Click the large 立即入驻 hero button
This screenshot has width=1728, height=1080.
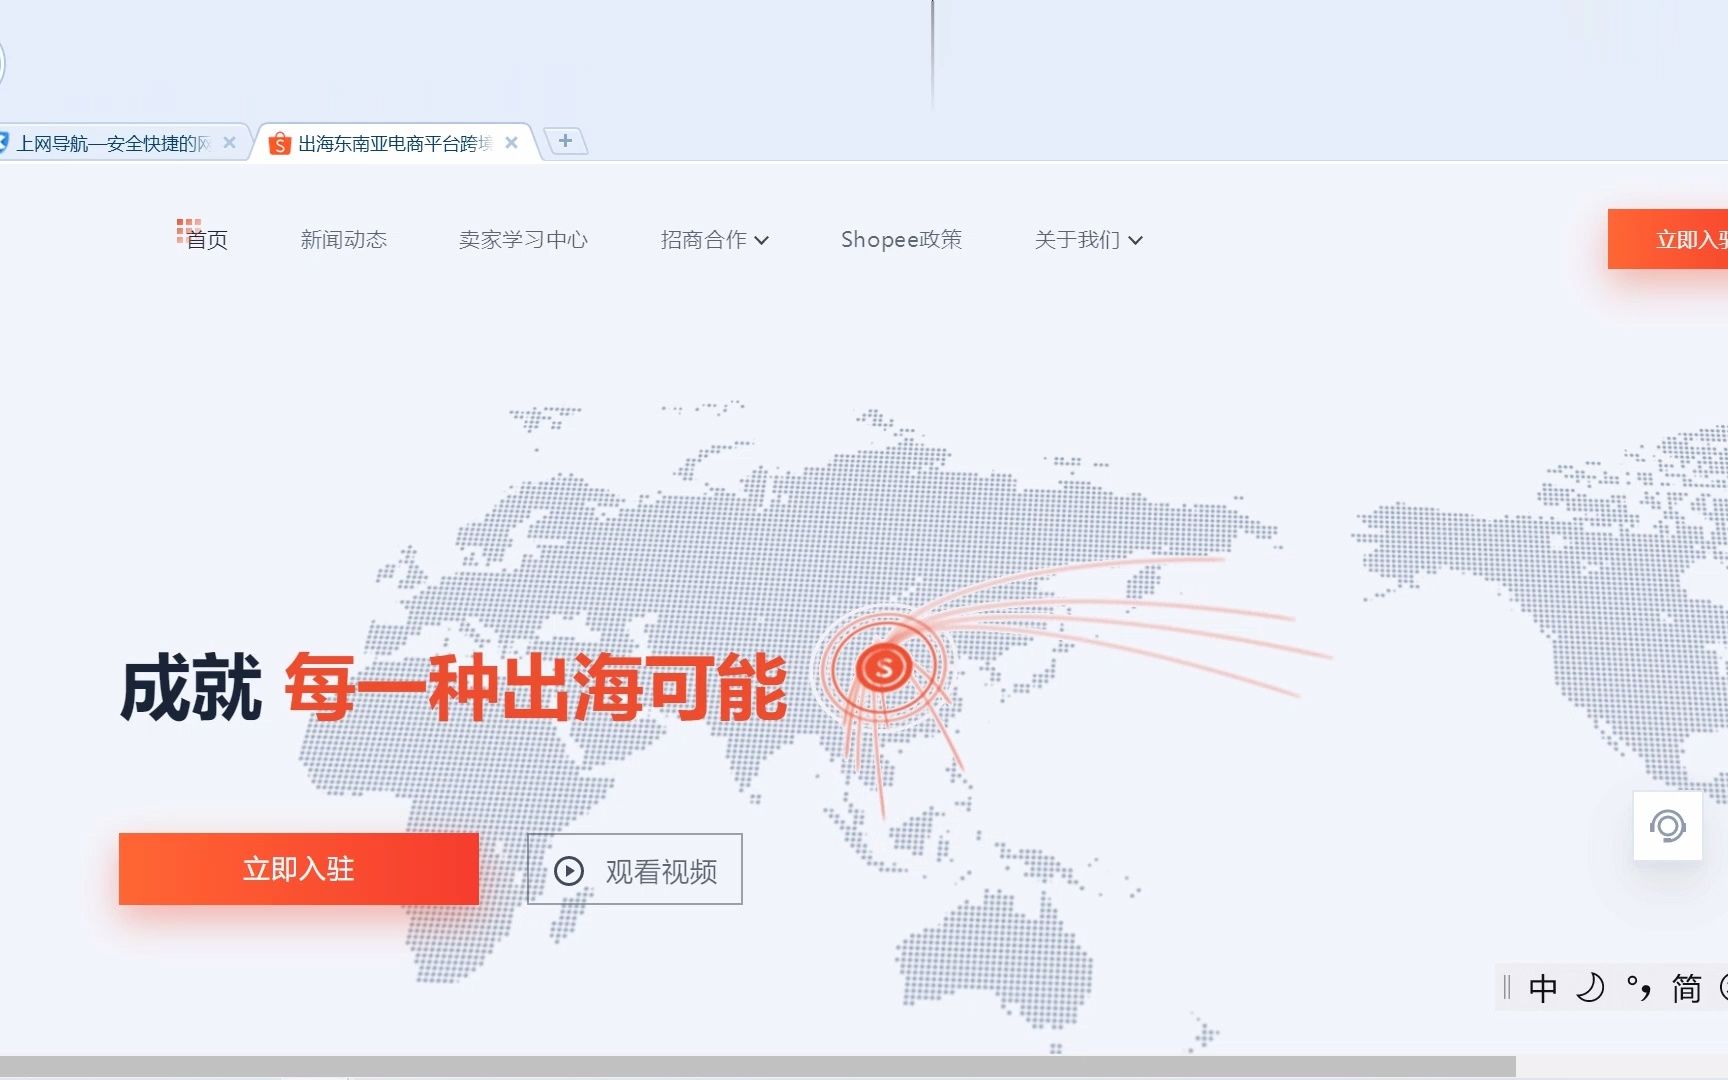299,869
